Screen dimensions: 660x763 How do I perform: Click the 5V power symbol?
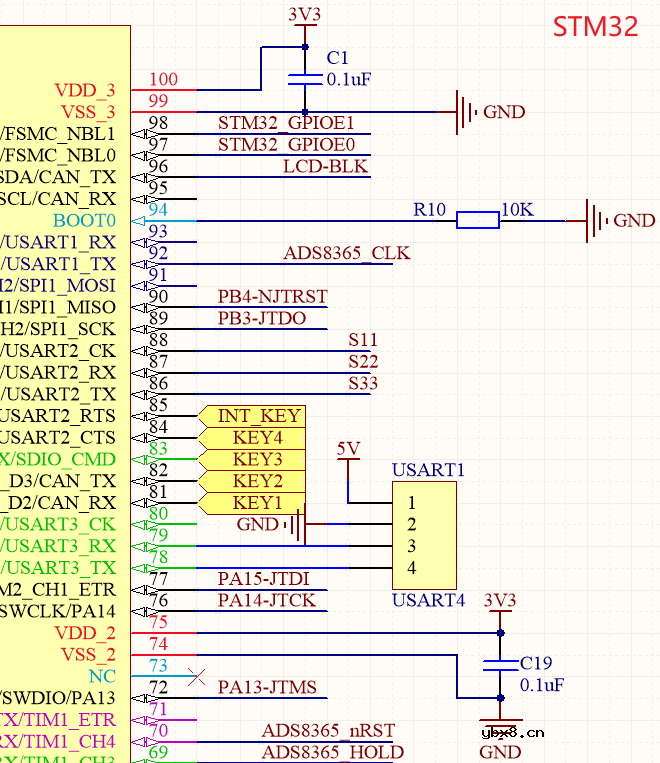(x=348, y=451)
